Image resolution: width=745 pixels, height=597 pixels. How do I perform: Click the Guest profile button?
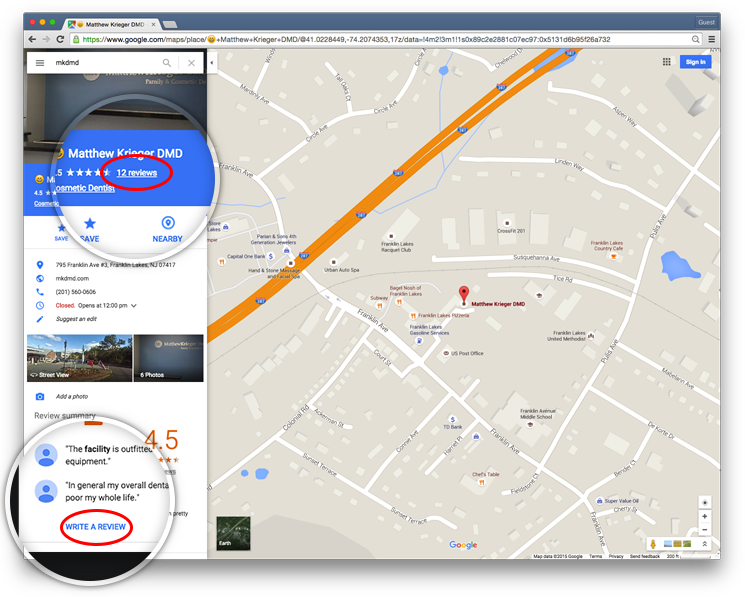click(x=706, y=22)
